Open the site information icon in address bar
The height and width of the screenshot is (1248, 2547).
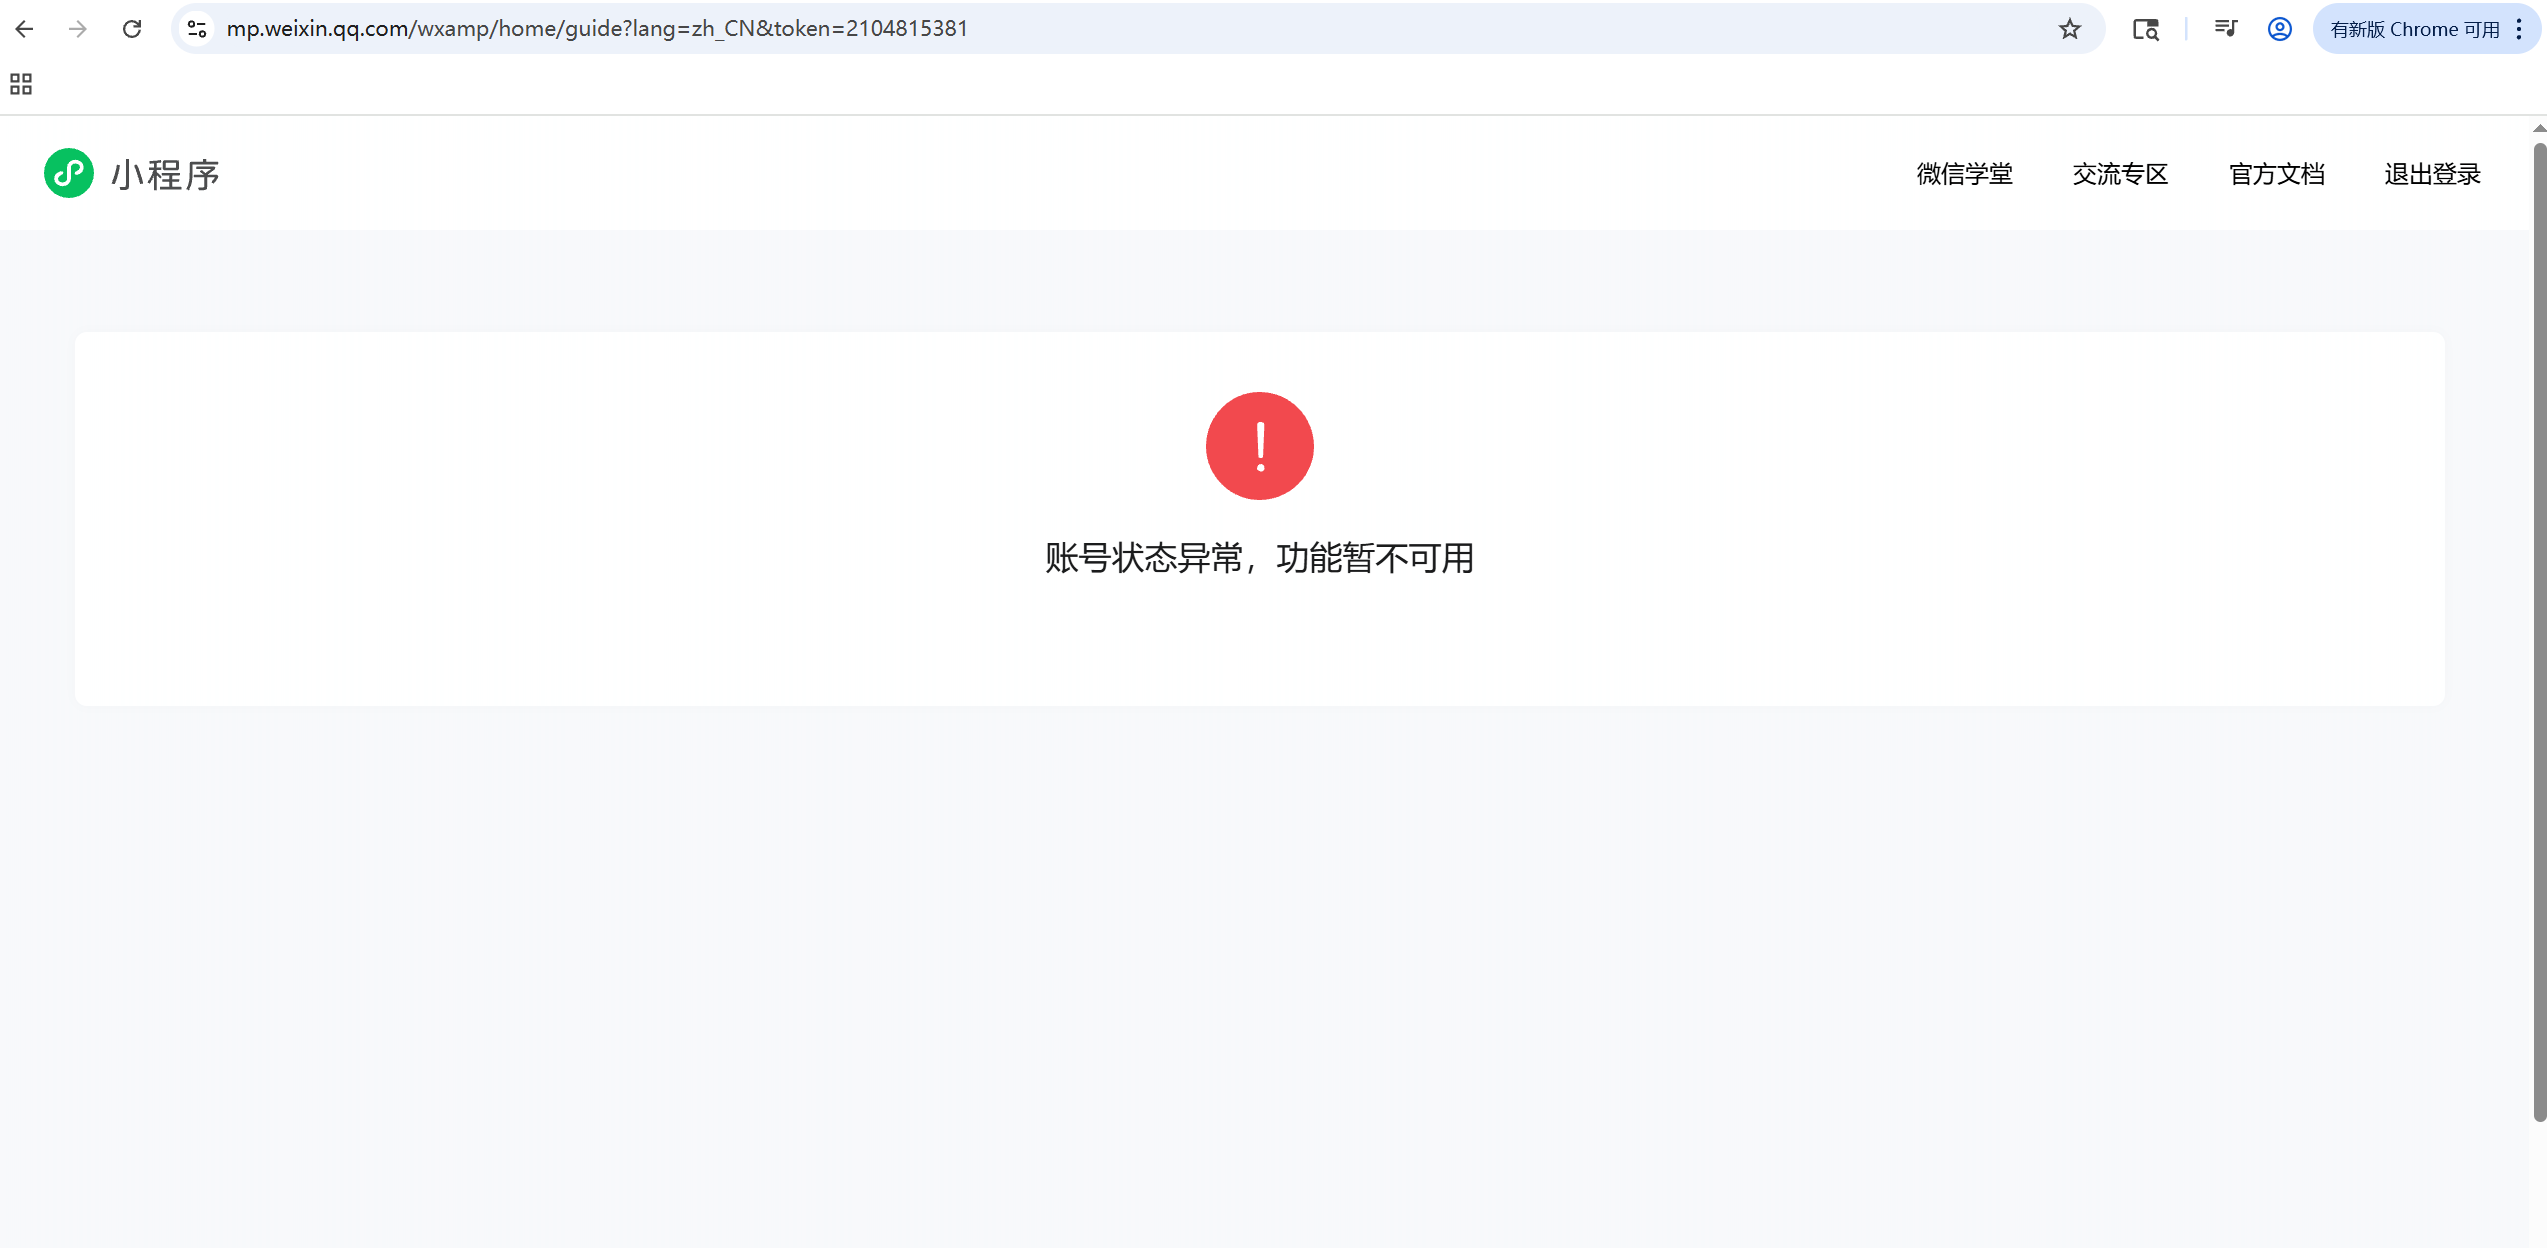(x=197, y=29)
